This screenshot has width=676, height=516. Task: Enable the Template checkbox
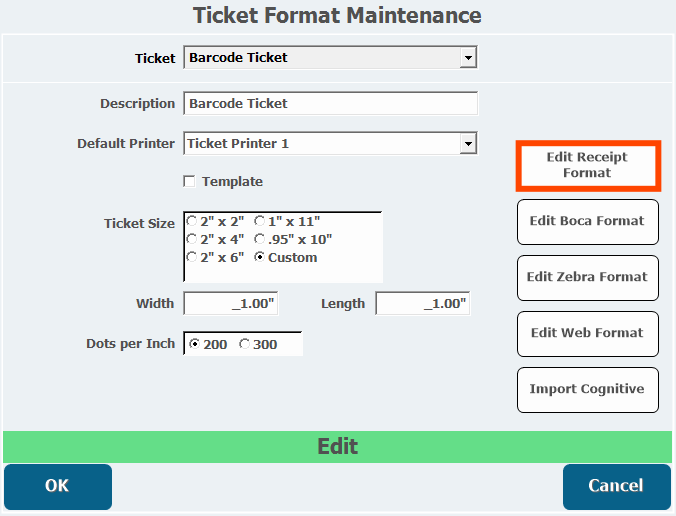tap(189, 181)
